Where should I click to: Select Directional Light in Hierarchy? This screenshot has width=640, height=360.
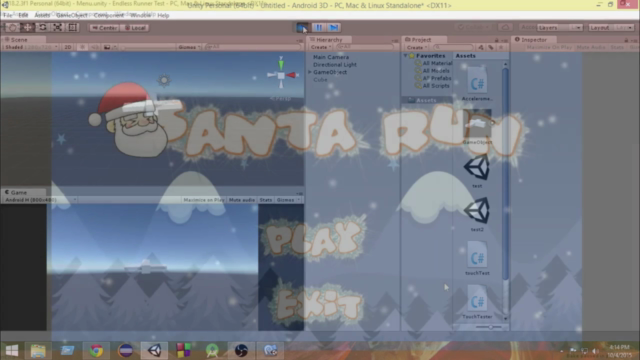coord(335,64)
